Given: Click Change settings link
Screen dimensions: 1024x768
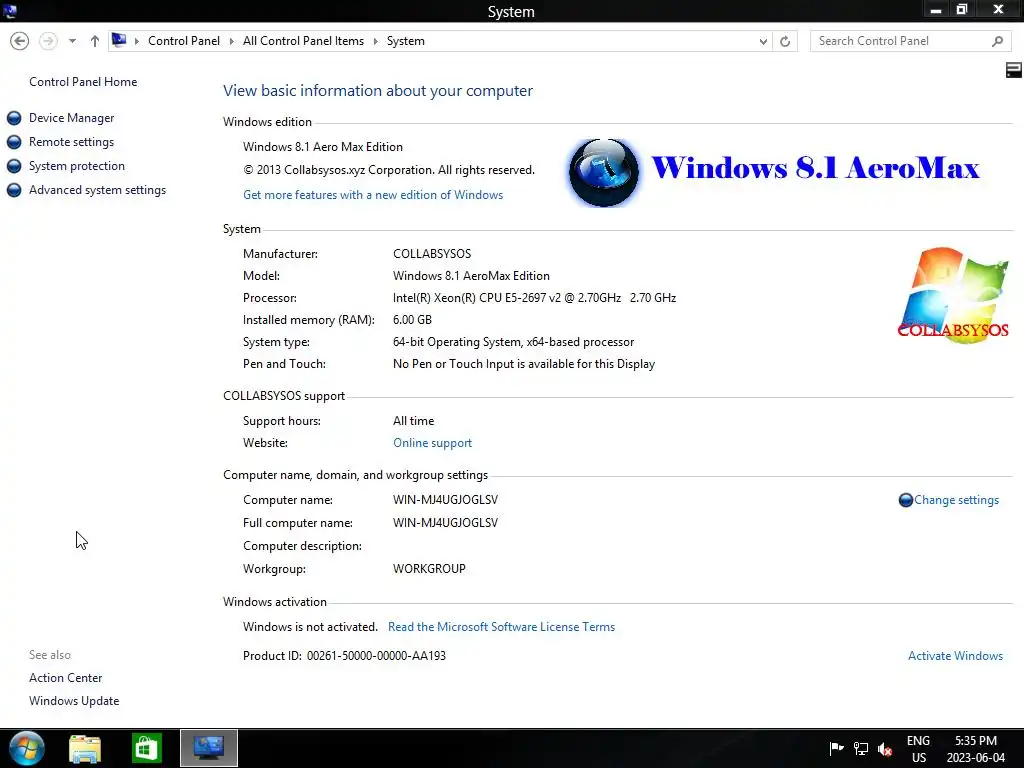Looking at the screenshot, I should click(x=956, y=500).
